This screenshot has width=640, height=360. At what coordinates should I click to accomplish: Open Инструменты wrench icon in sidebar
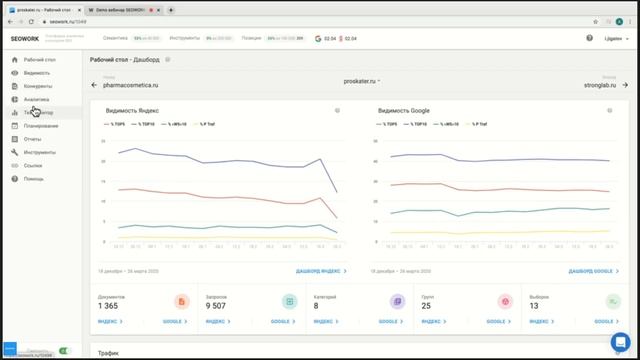[15, 152]
